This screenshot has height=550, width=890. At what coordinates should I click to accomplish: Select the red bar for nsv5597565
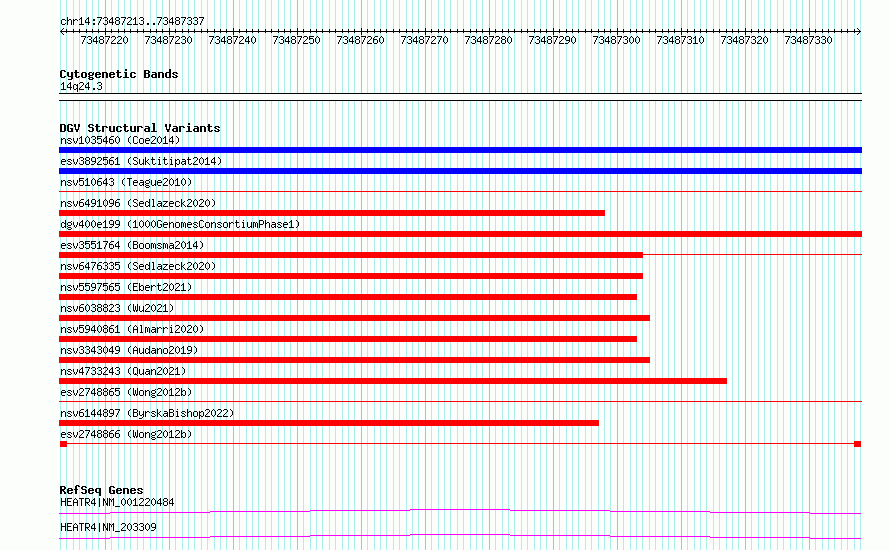coord(348,297)
